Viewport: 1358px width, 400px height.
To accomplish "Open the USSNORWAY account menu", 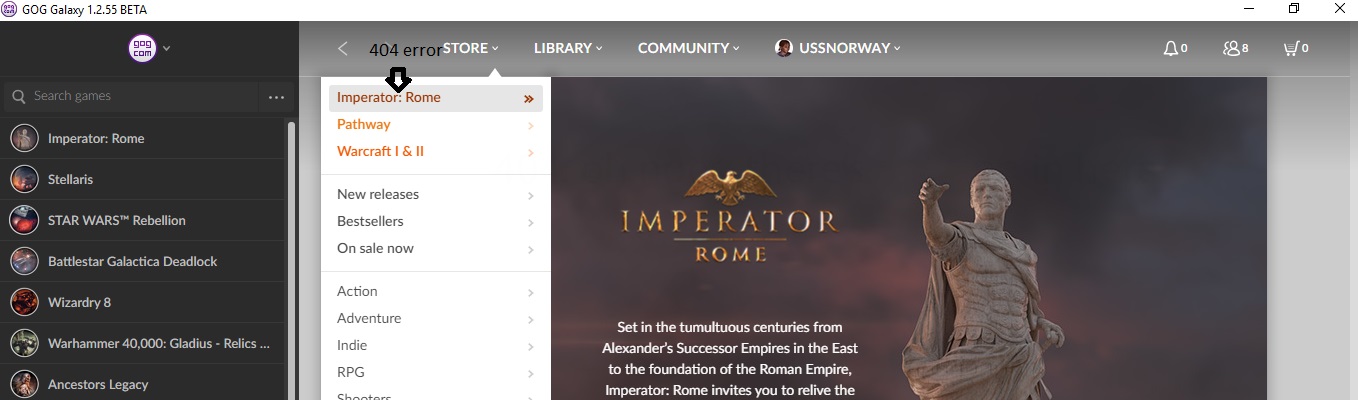I will pos(850,48).
